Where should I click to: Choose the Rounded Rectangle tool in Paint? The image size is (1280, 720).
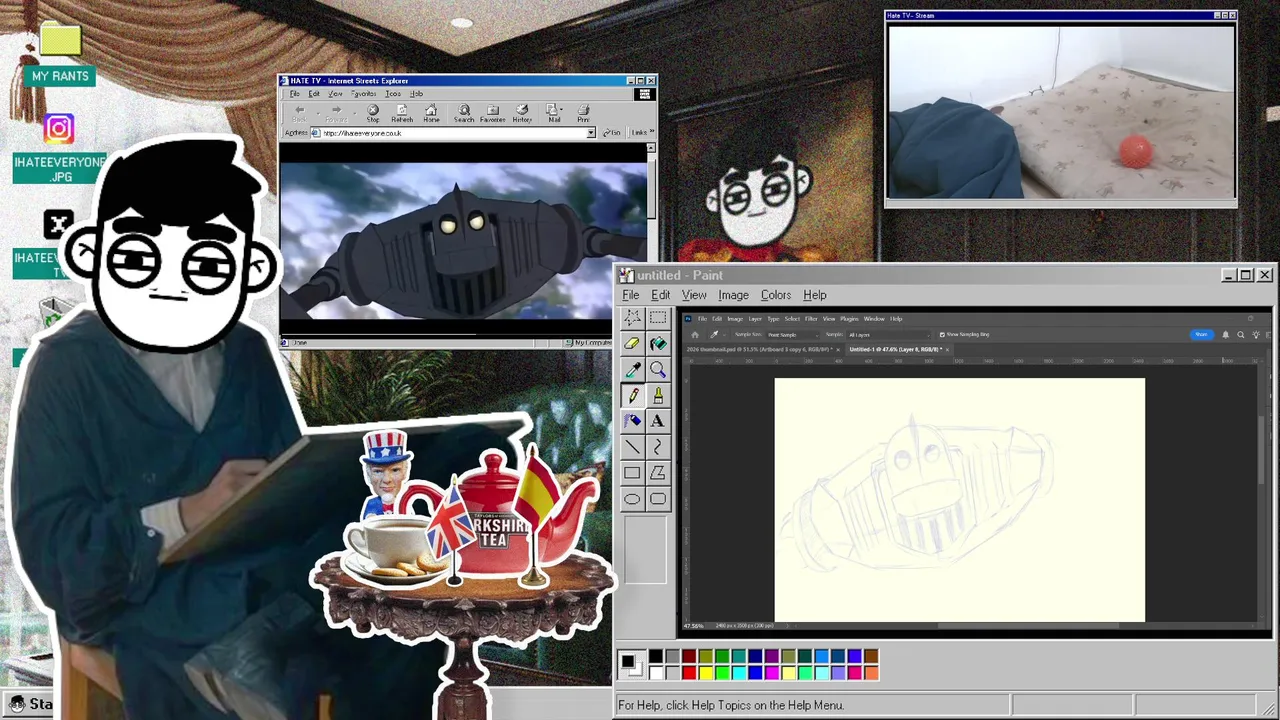(x=658, y=499)
